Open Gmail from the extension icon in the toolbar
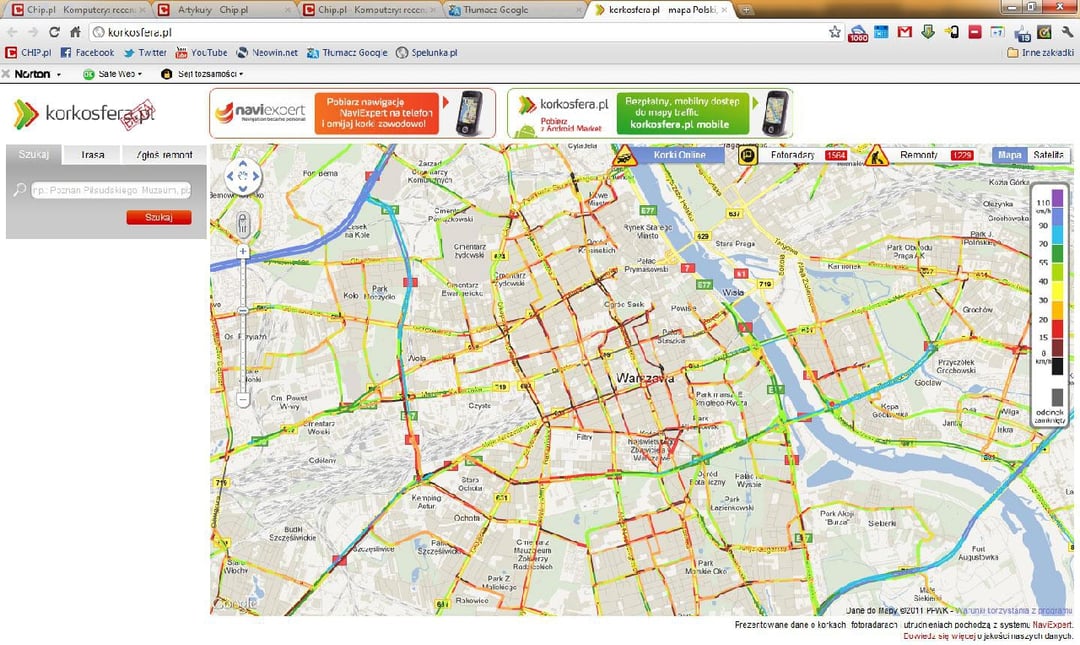 point(904,31)
